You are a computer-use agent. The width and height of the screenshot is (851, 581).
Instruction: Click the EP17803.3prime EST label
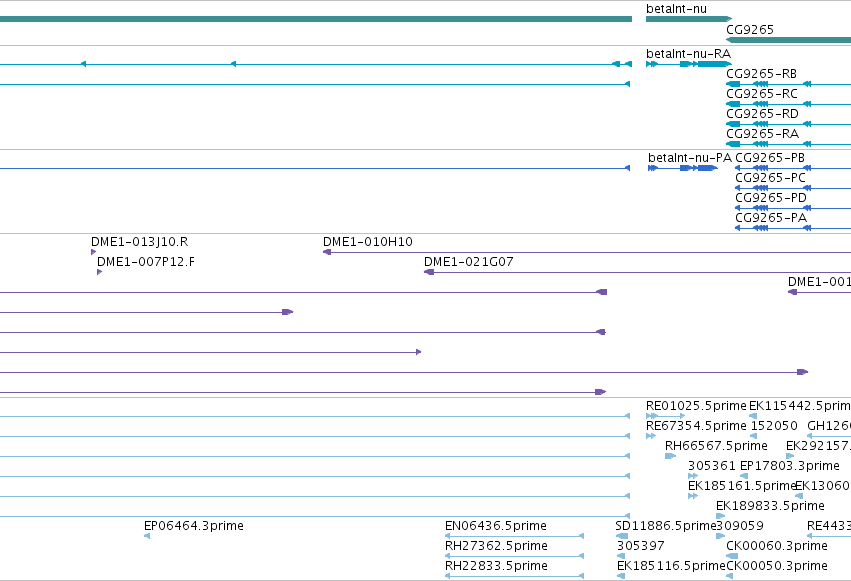coord(790,466)
